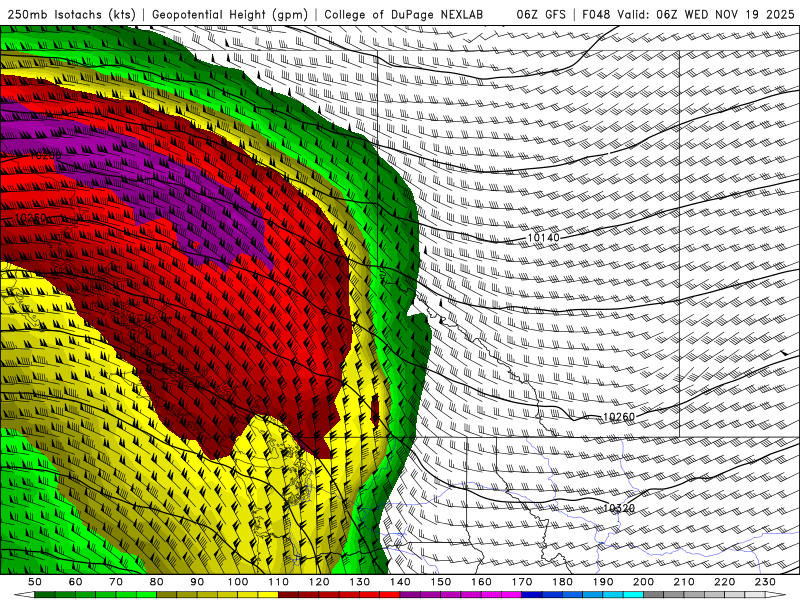800x600 pixels.
Task: Click the 60 kt colorbar label
Action: click(x=76, y=582)
